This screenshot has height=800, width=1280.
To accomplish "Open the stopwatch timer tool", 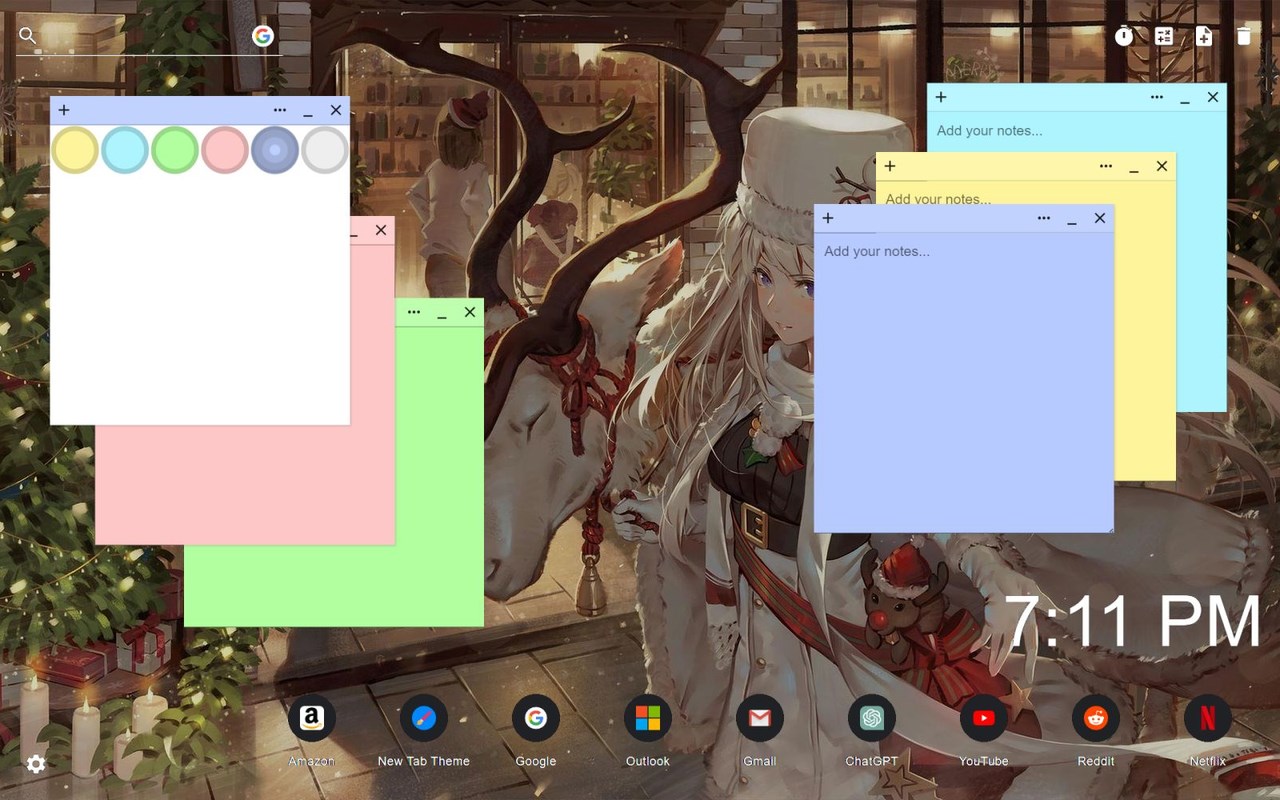I will click(1124, 36).
